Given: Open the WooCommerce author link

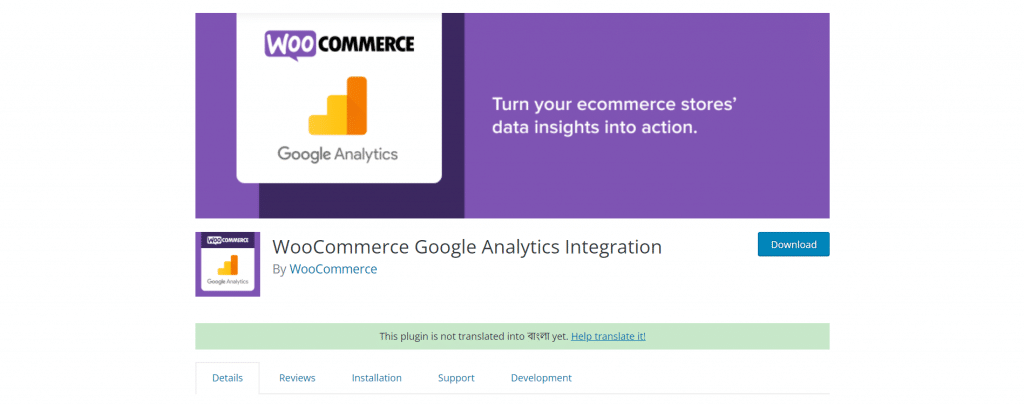Looking at the screenshot, I should [x=333, y=268].
